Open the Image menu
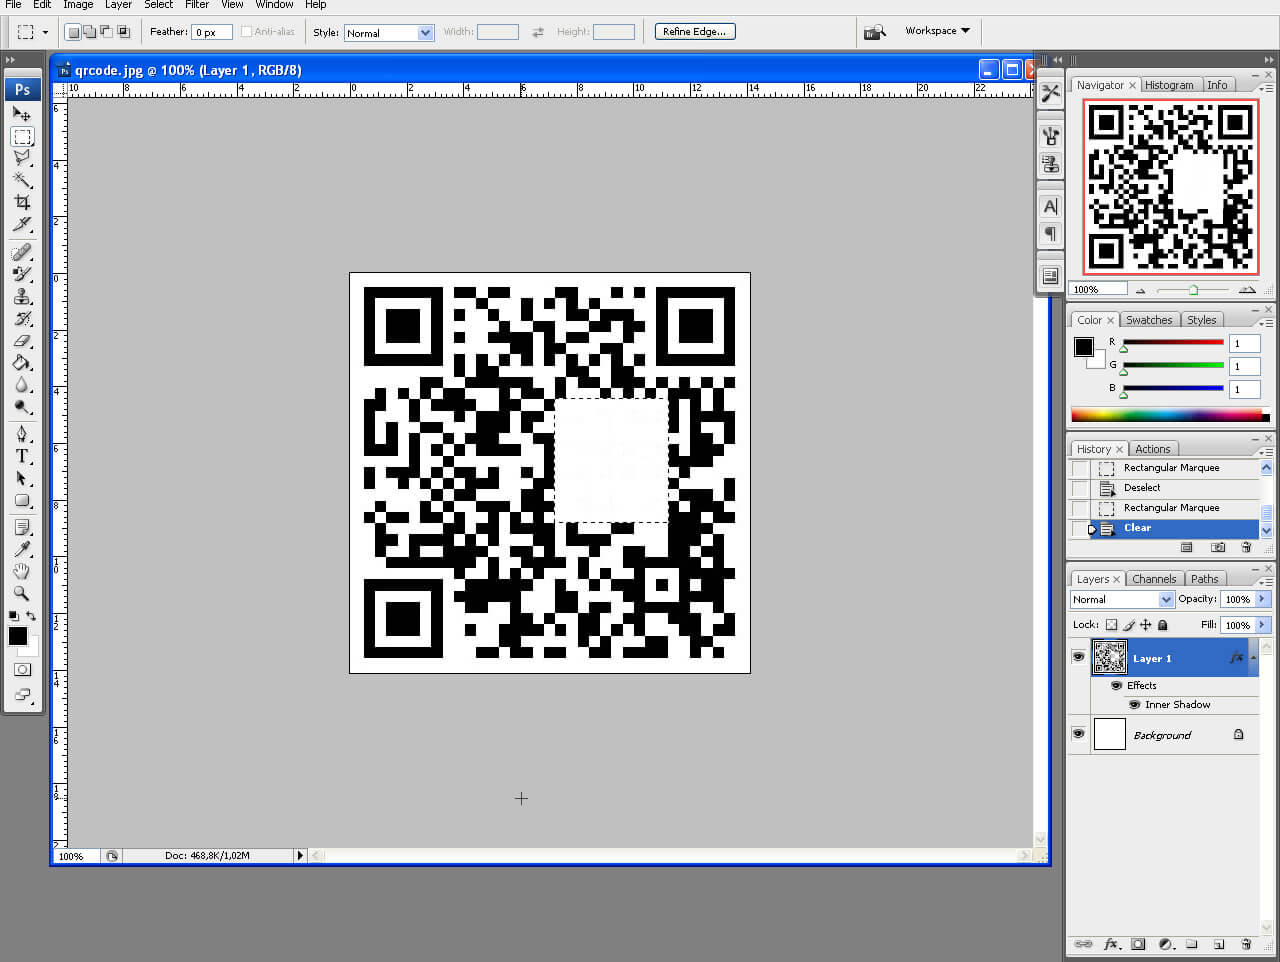This screenshot has height=962, width=1280. pyautogui.click(x=78, y=5)
